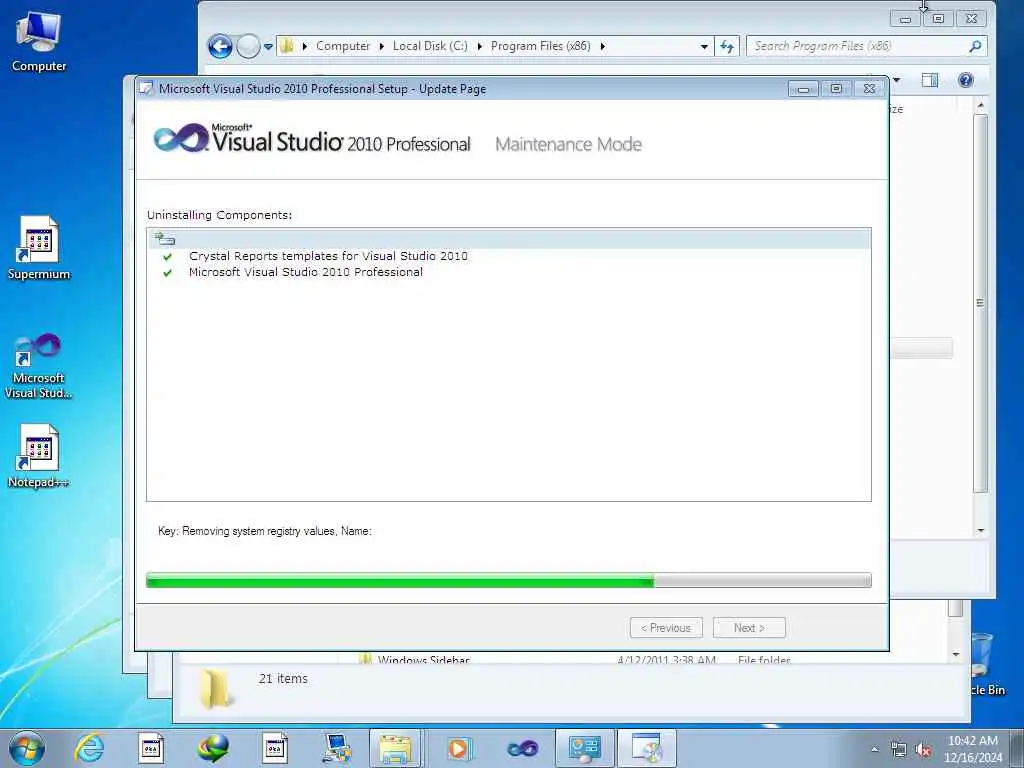Click the green uninstall progress bar
This screenshot has height=768, width=1024.
(x=509, y=580)
